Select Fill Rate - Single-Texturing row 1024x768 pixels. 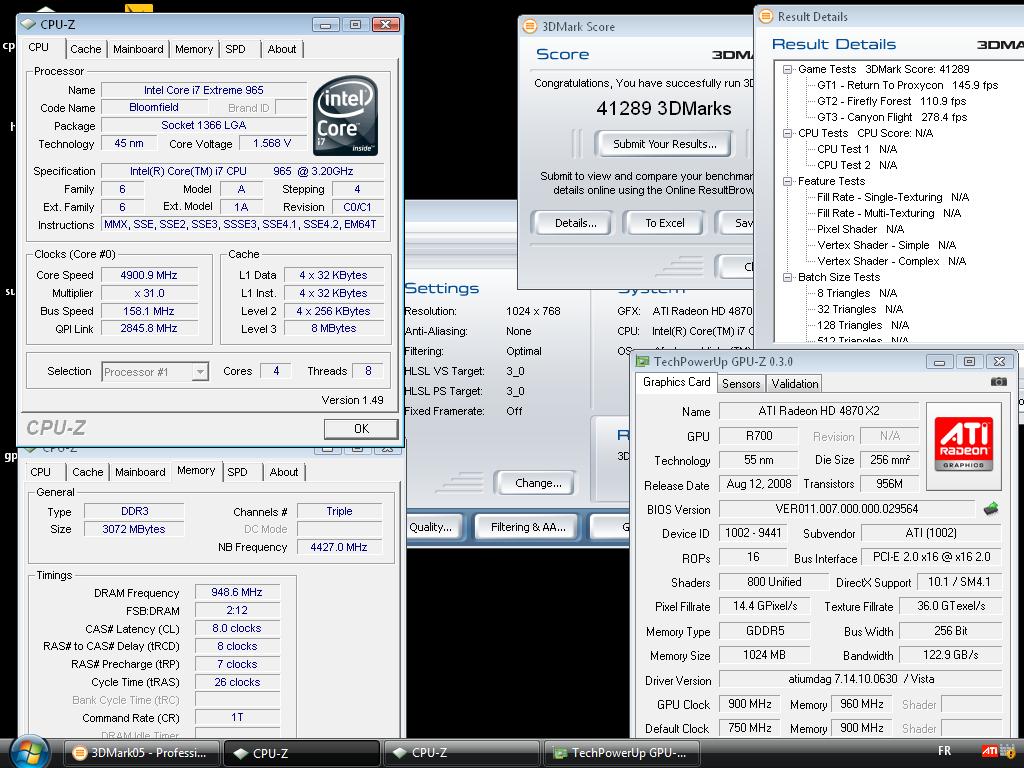pos(893,197)
